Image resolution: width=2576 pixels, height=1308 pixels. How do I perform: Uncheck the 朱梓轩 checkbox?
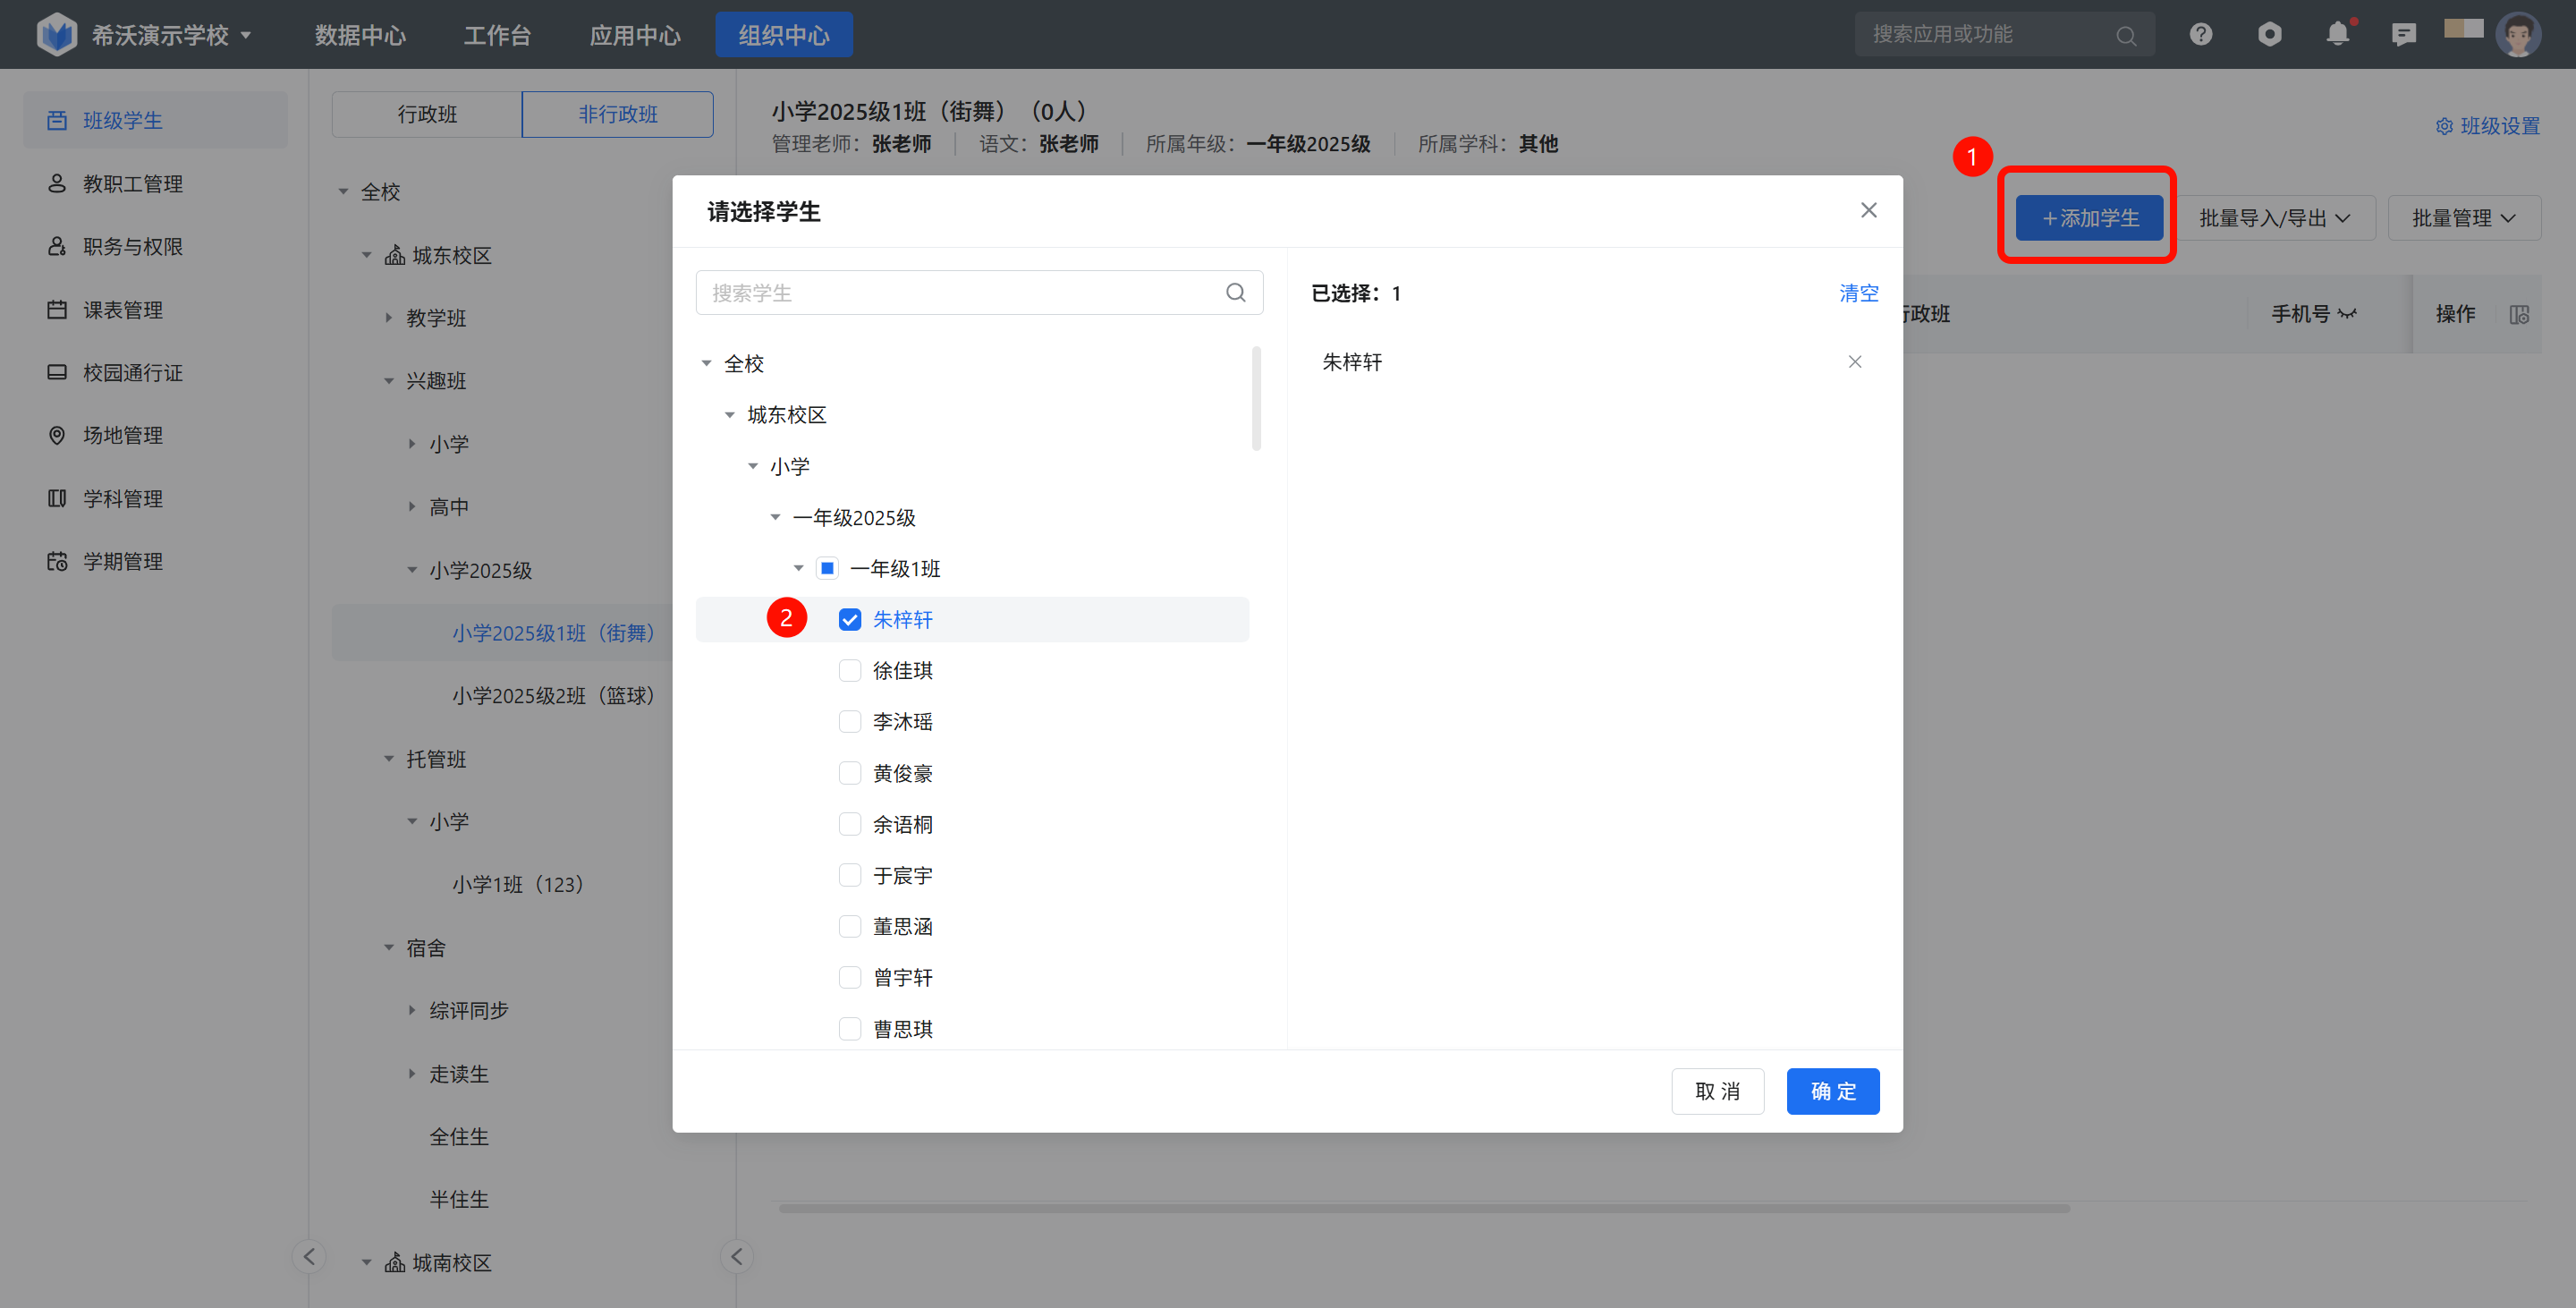pos(850,620)
